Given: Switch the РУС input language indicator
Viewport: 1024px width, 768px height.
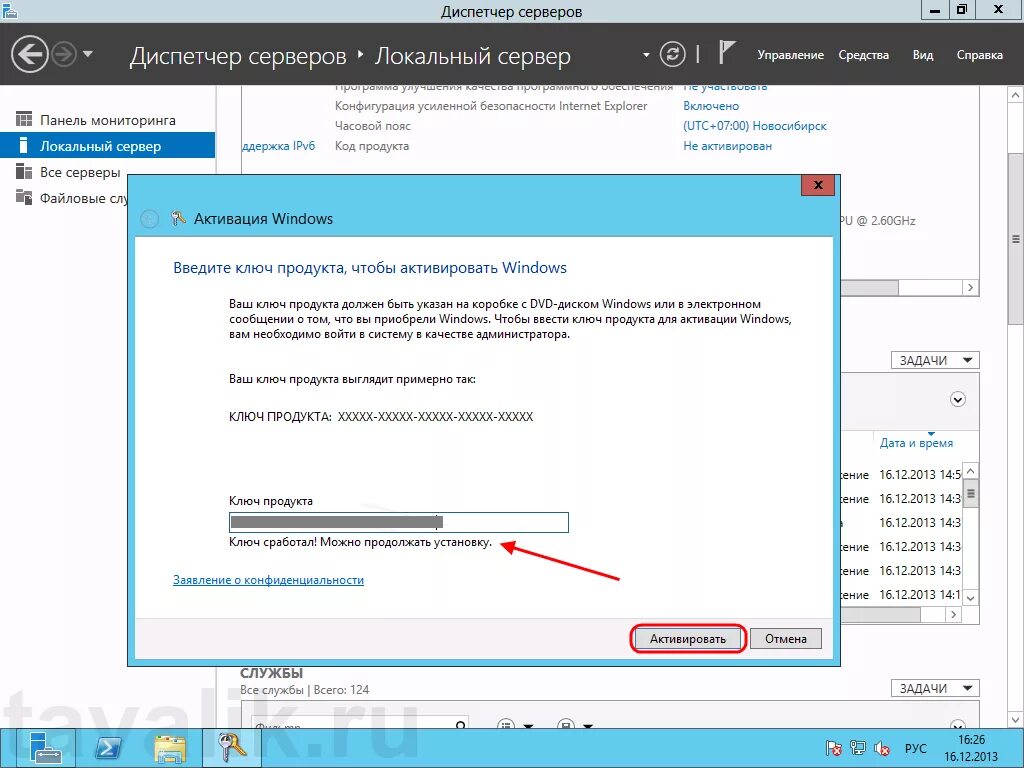Looking at the screenshot, I should click(x=916, y=748).
